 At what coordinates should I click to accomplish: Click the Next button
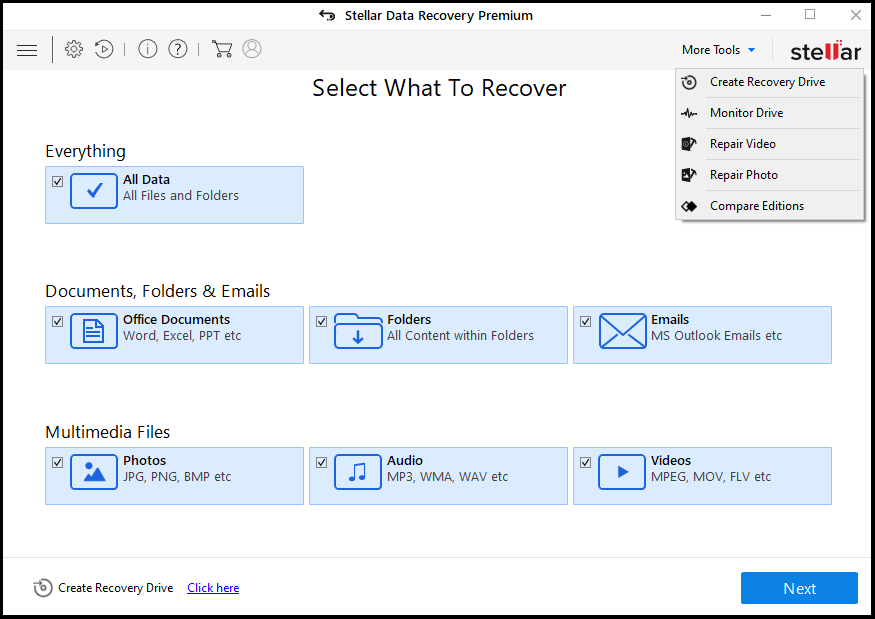799,588
